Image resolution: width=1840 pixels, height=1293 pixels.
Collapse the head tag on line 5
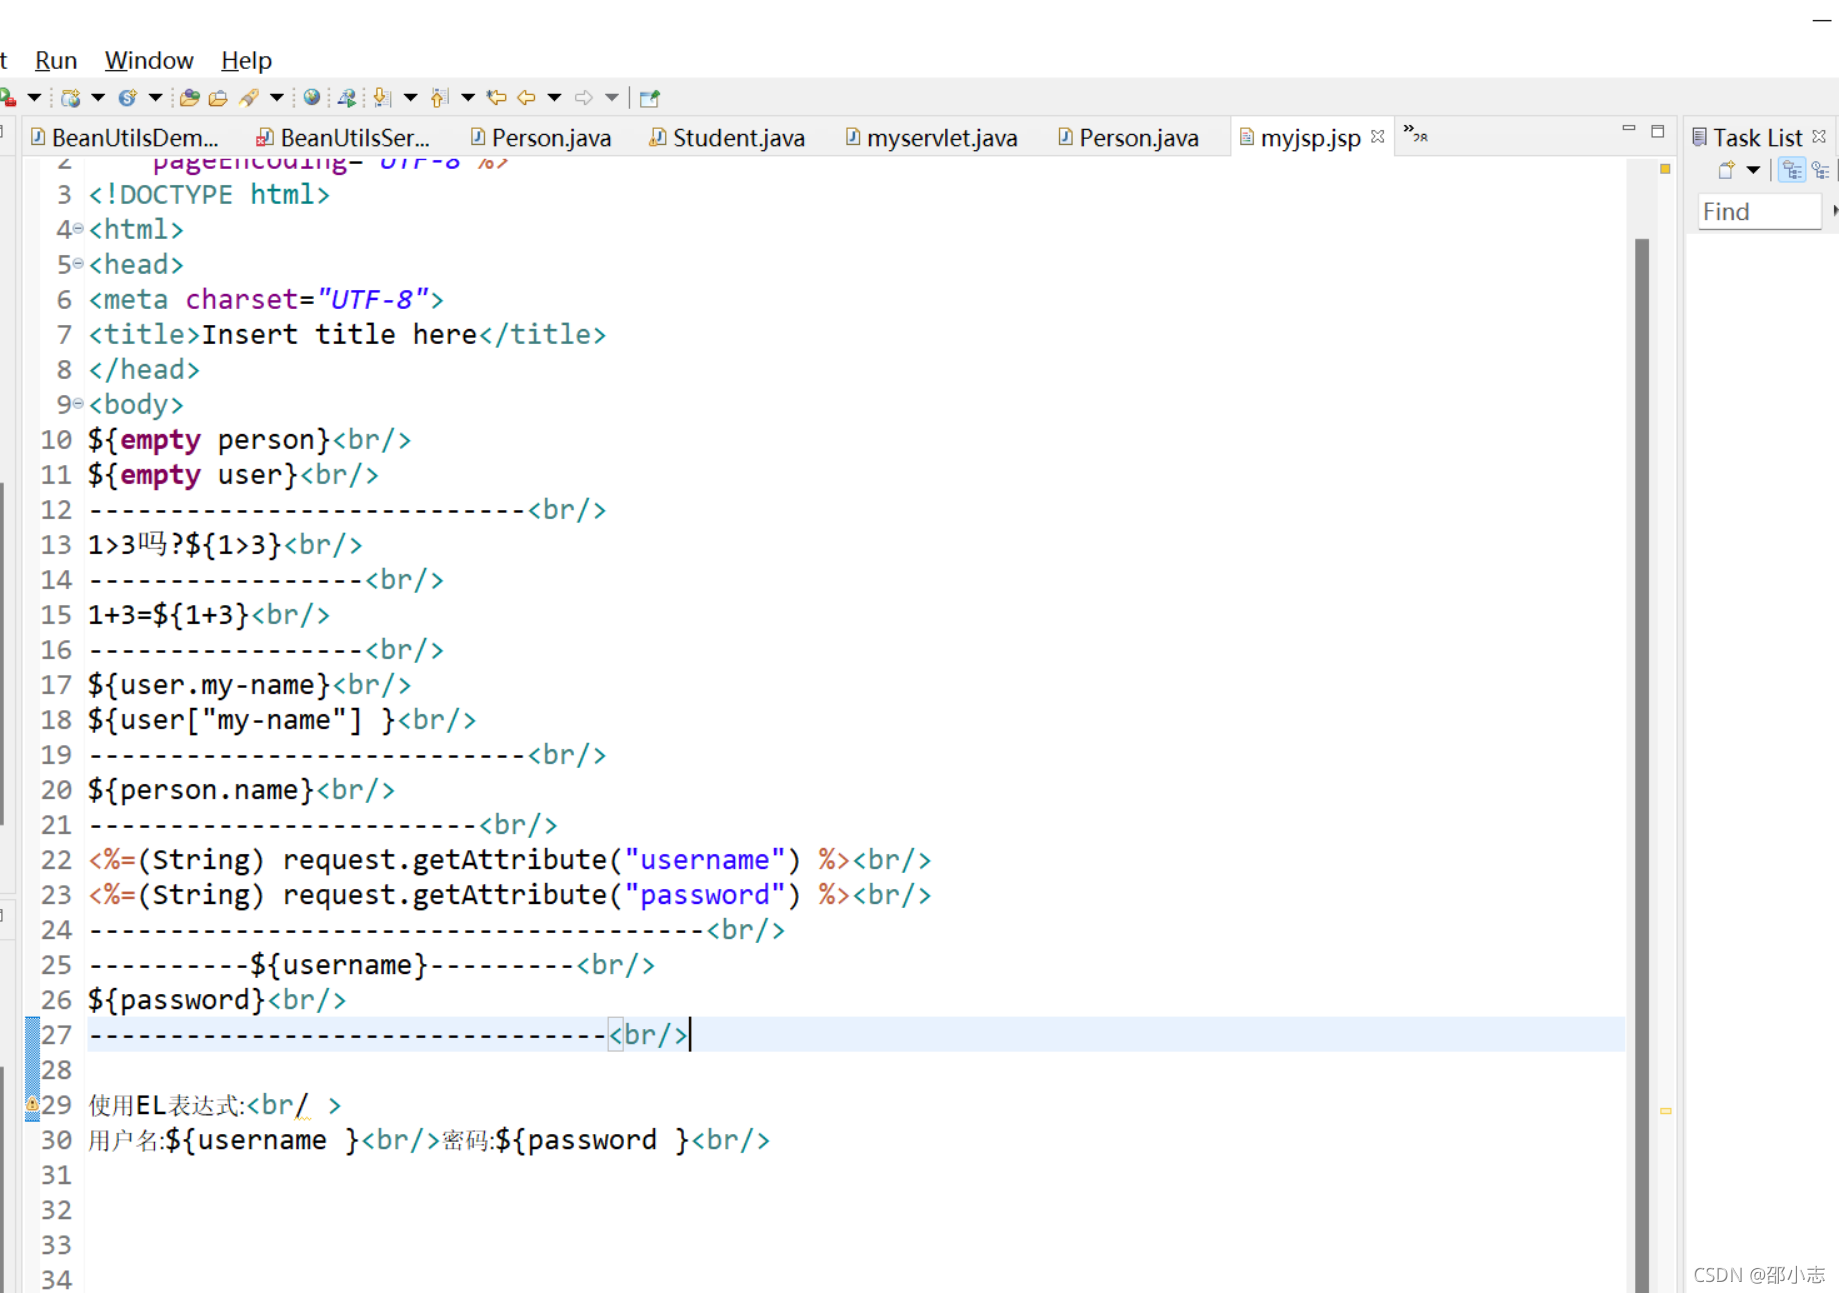78,264
